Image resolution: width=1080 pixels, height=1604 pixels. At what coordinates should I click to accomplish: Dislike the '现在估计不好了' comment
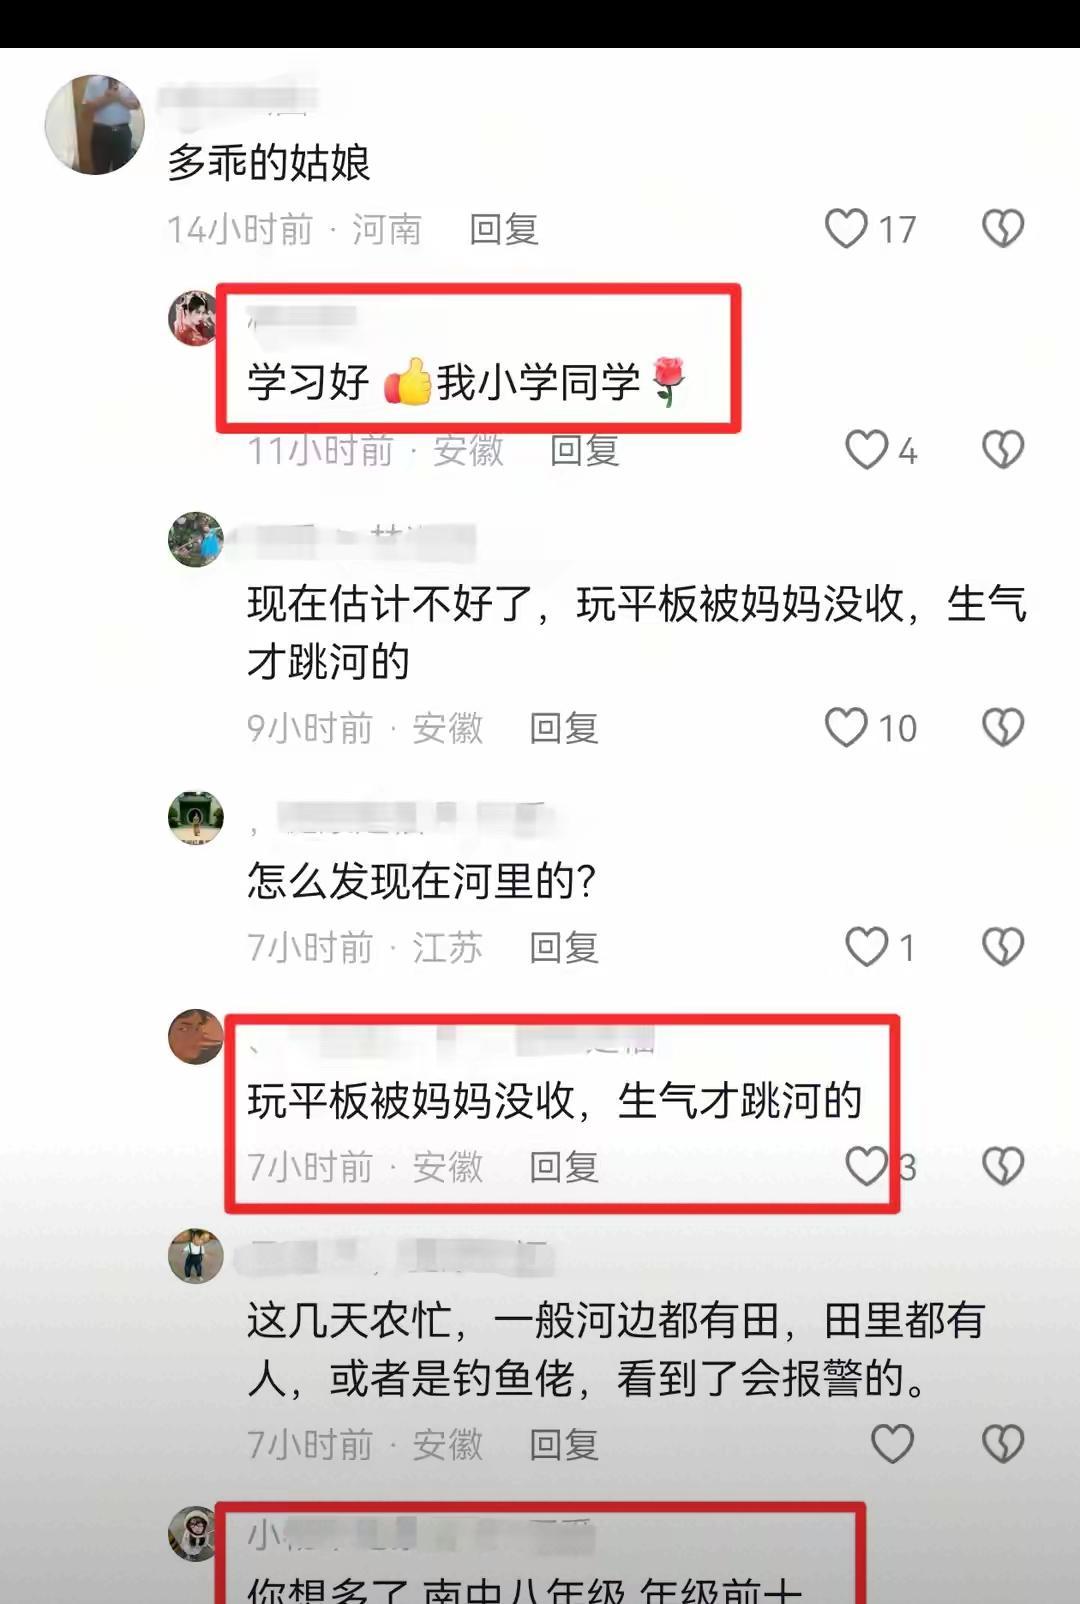pyautogui.click(x=1003, y=728)
